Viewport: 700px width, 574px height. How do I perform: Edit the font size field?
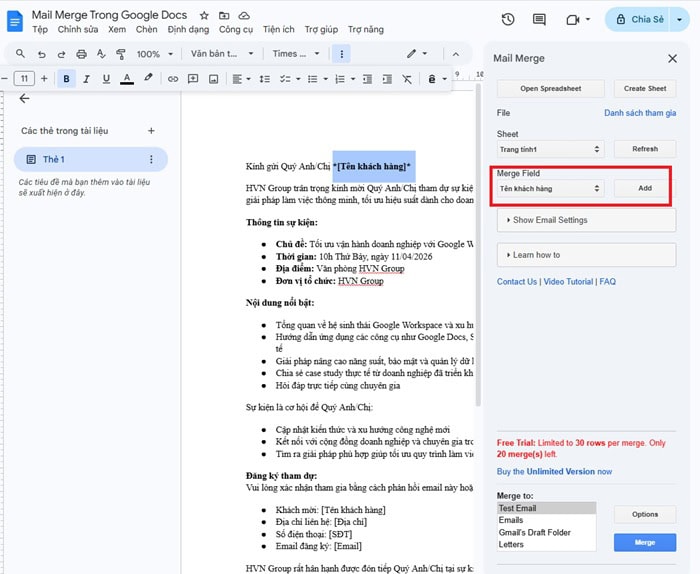(24, 79)
